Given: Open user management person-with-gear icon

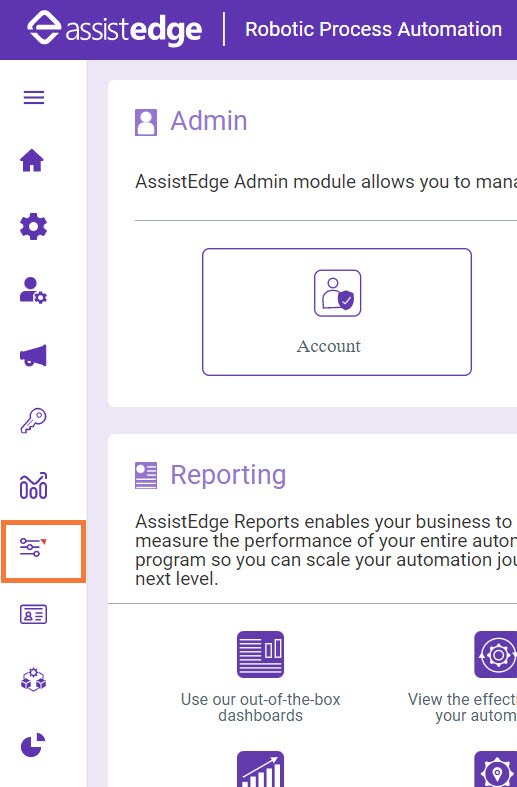Looking at the screenshot, I should (x=33, y=291).
